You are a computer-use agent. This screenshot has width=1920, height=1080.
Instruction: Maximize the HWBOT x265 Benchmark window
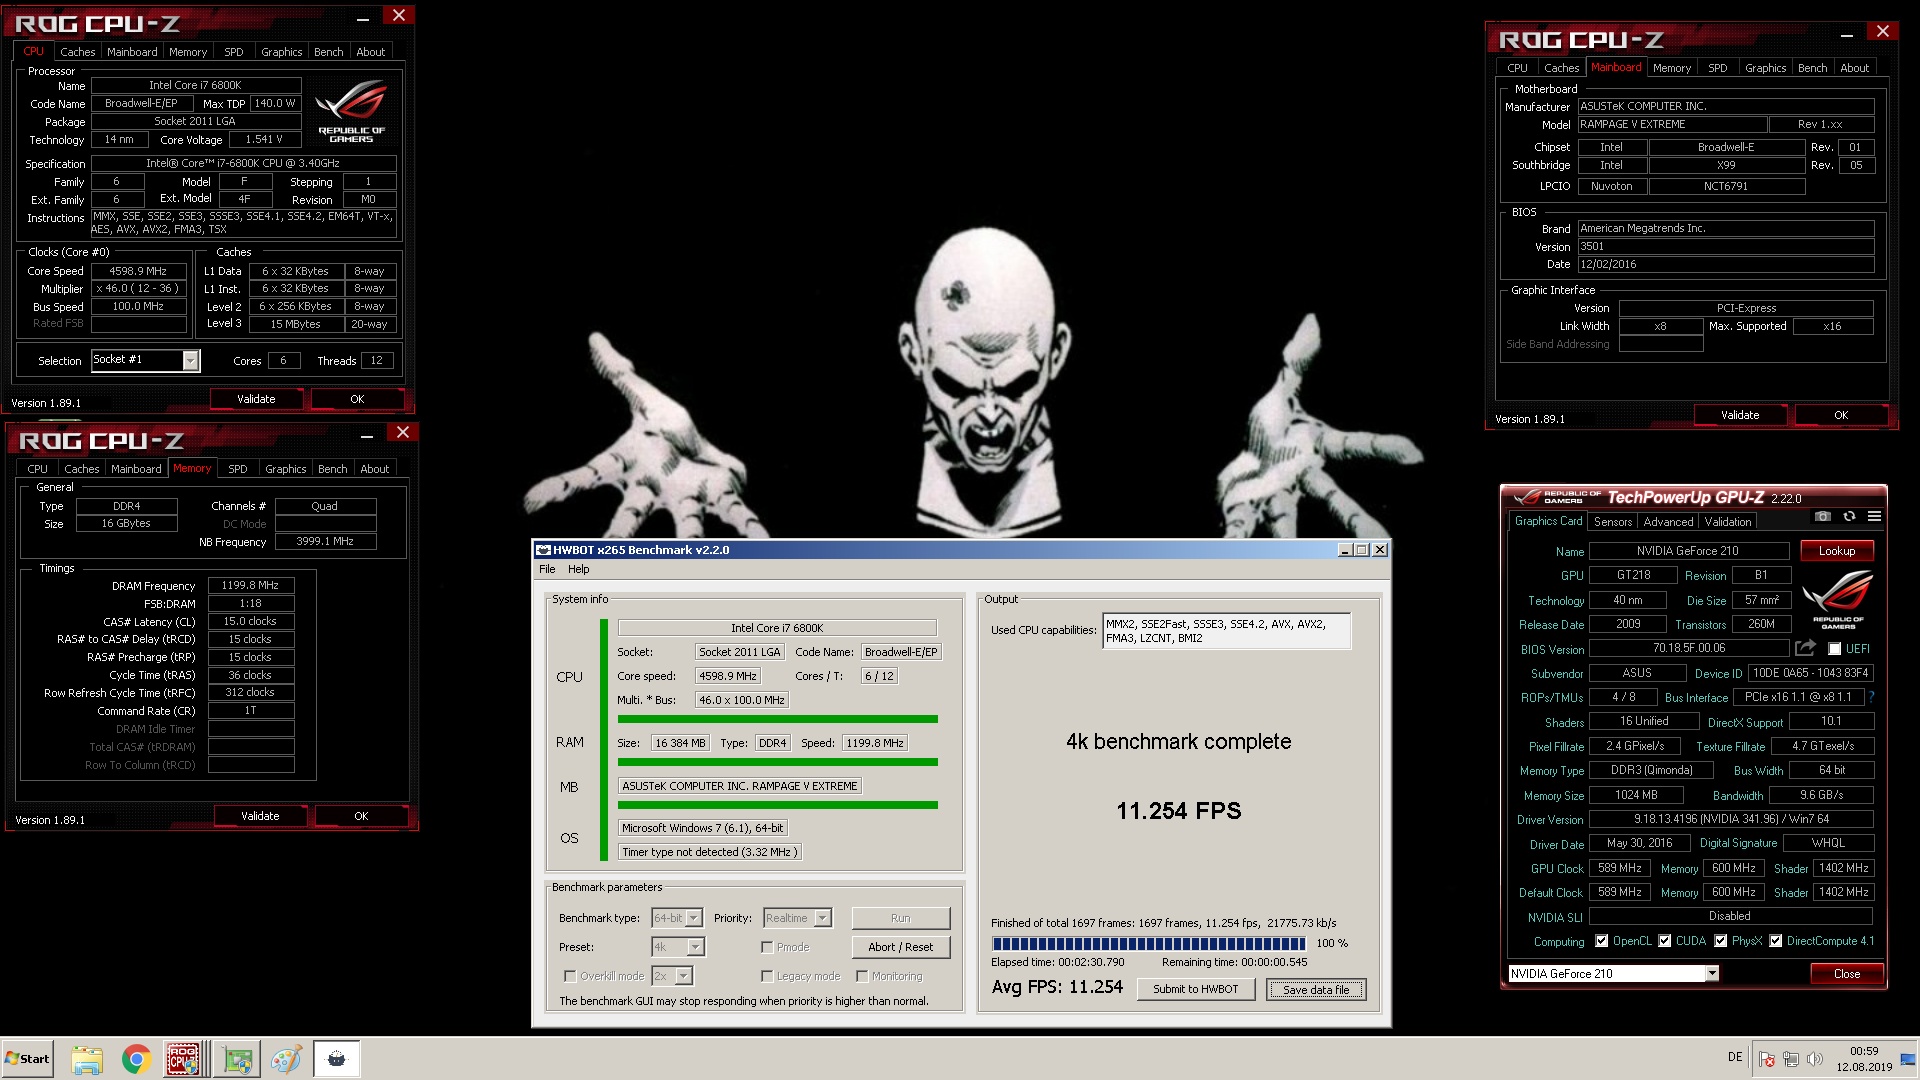[x=1361, y=550]
